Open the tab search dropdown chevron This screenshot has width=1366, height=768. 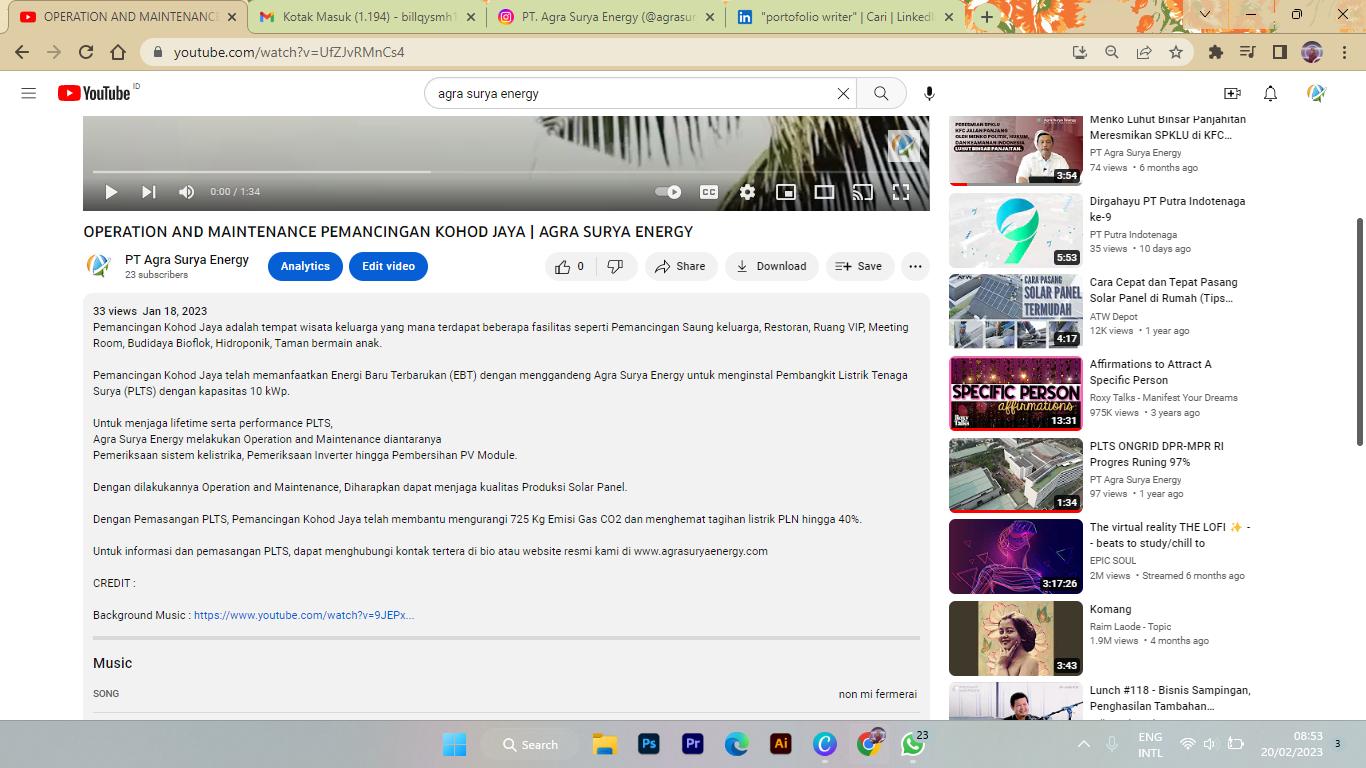pos(1205,15)
